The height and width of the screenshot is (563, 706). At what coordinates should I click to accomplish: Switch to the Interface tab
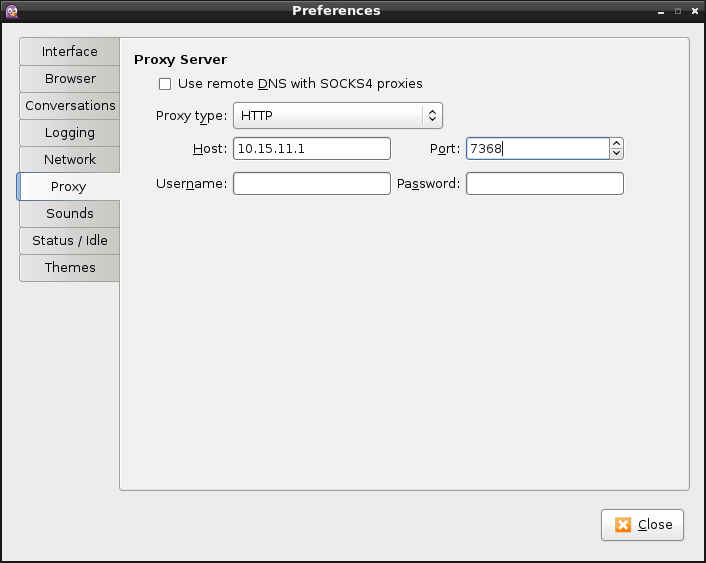point(69,51)
